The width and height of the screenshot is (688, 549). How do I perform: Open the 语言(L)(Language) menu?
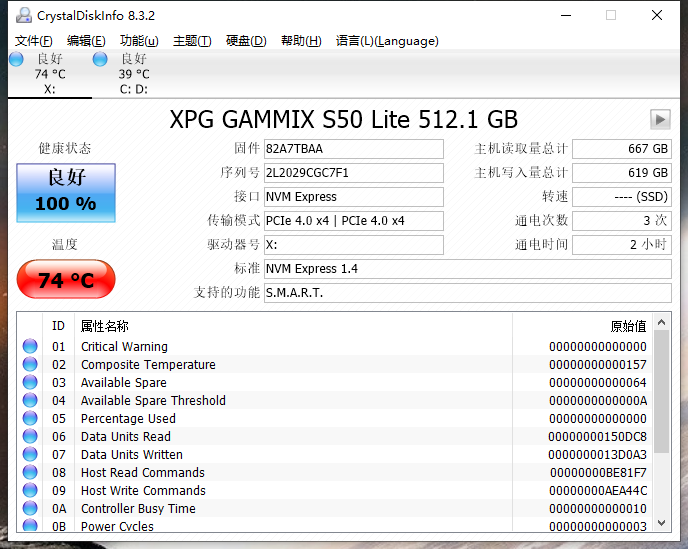coord(387,41)
